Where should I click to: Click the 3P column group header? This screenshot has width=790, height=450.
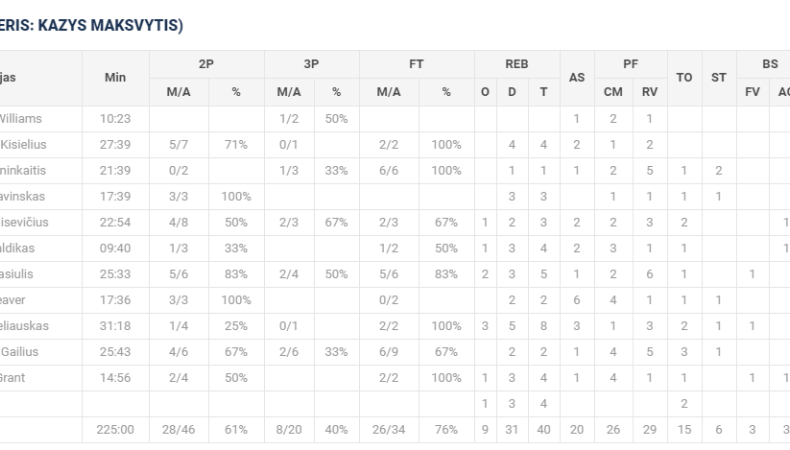[x=311, y=64]
